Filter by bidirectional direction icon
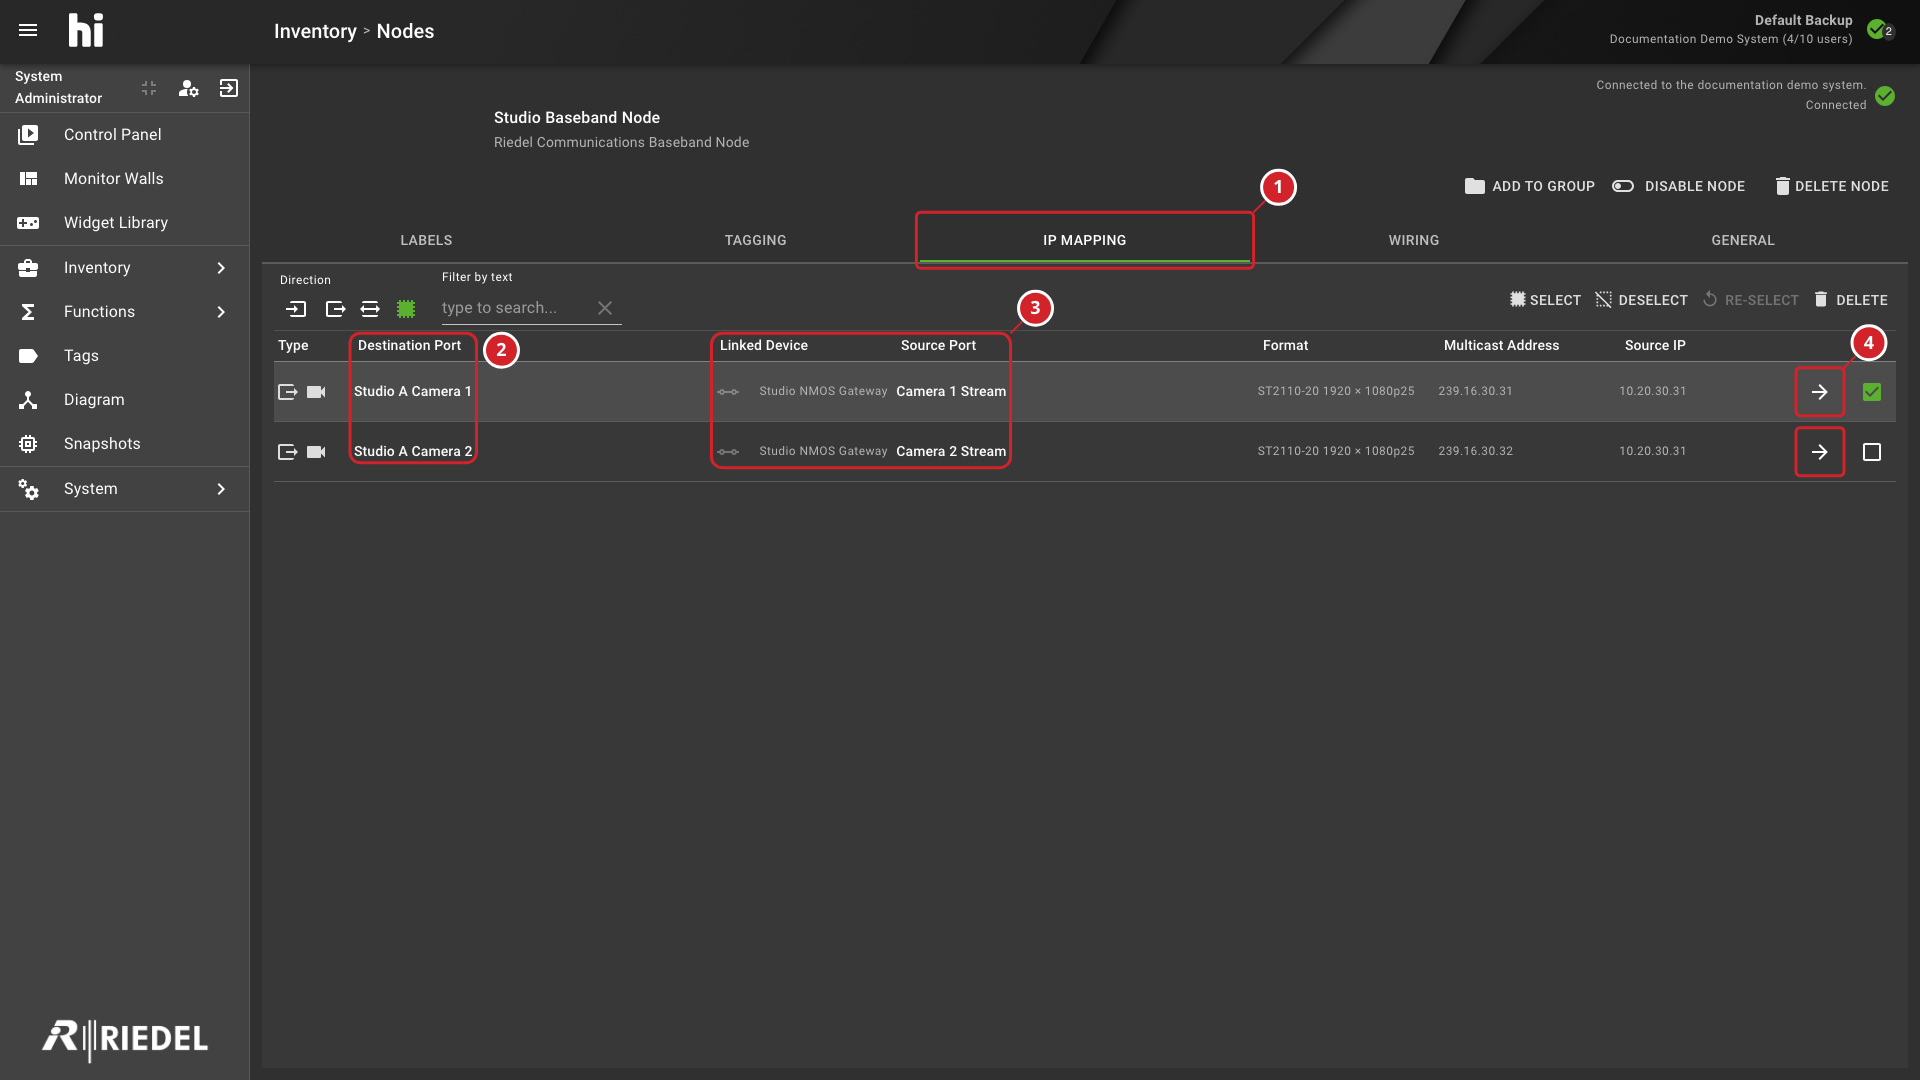 [370, 309]
